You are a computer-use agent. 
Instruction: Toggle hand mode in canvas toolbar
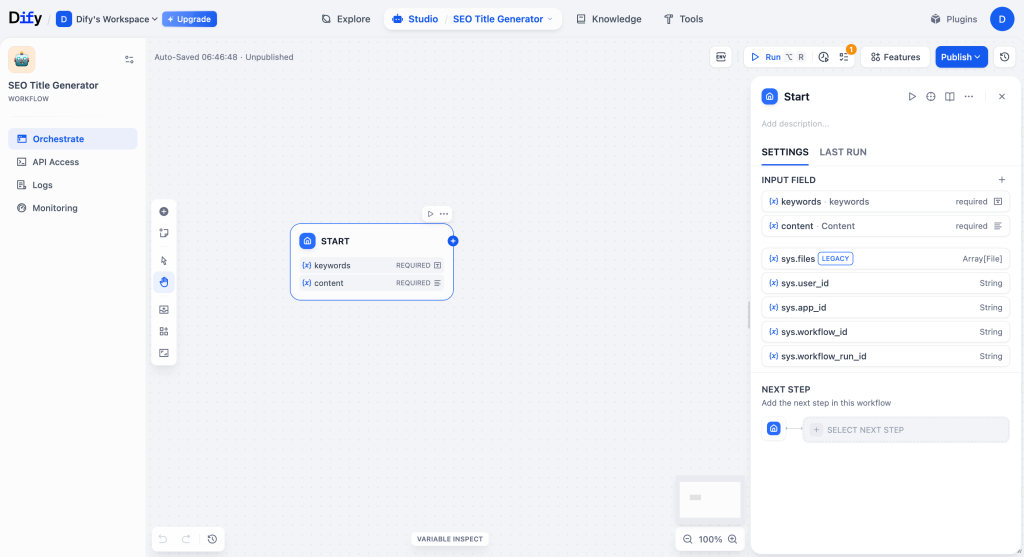pyautogui.click(x=164, y=282)
